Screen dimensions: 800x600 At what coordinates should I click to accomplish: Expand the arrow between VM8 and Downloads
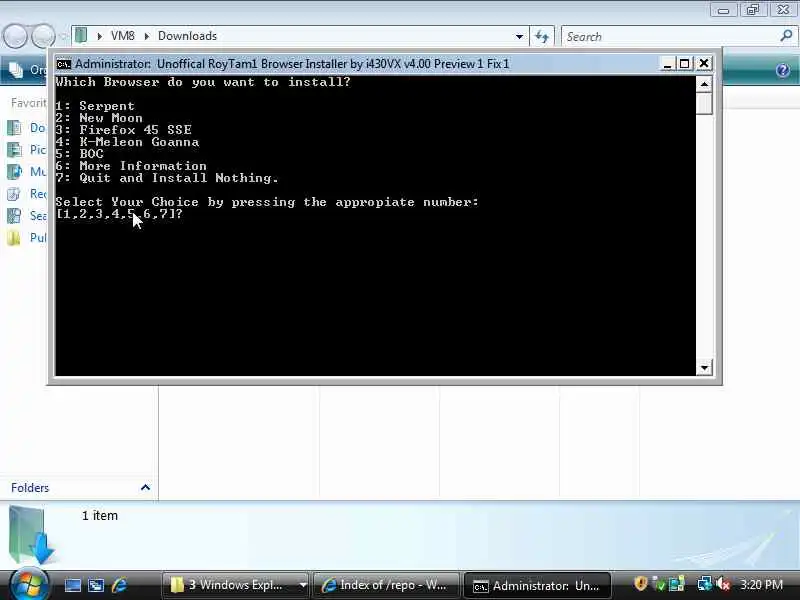pyautogui.click(x=146, y=36)
